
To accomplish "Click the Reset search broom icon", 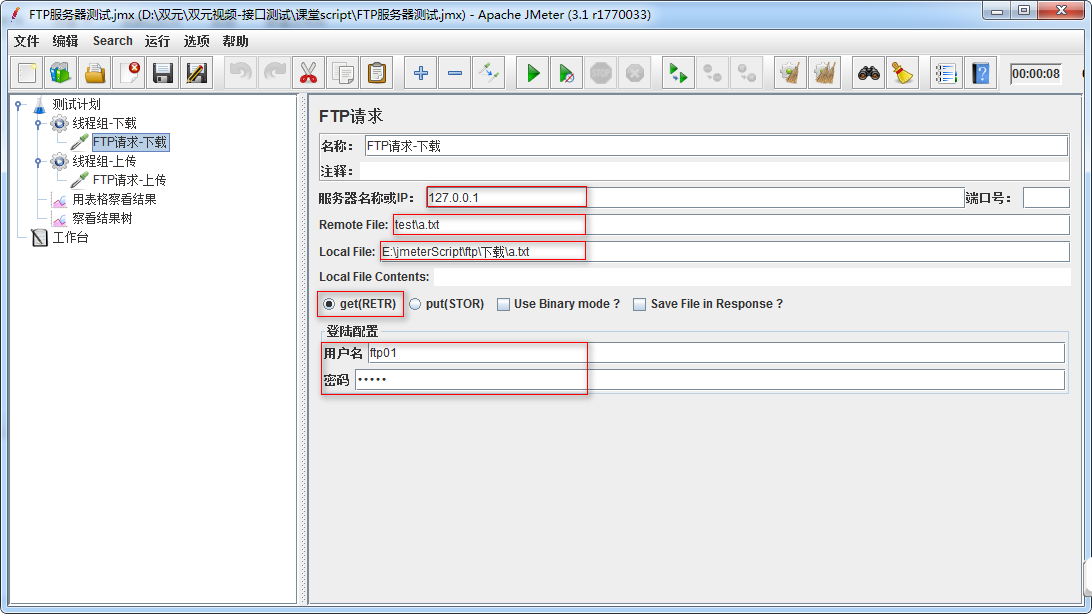I will [903, 73].
